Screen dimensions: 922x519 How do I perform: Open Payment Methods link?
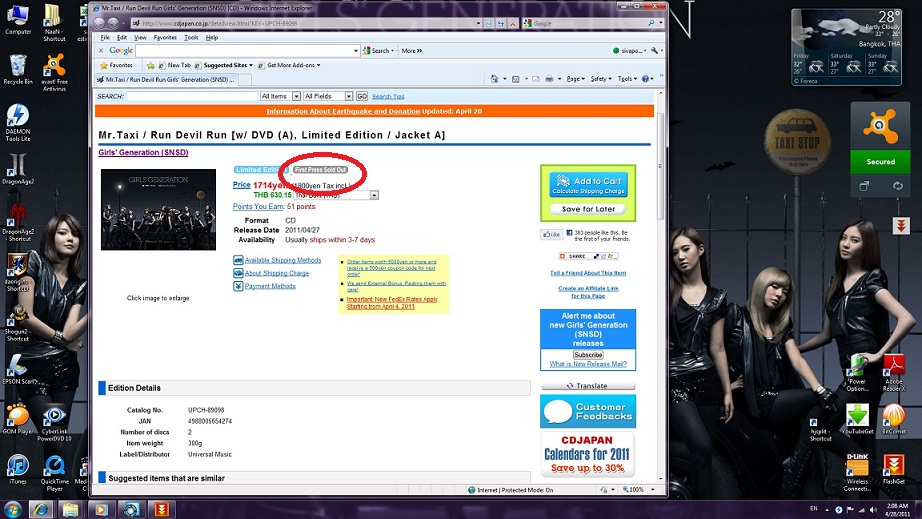pos(270,286)
